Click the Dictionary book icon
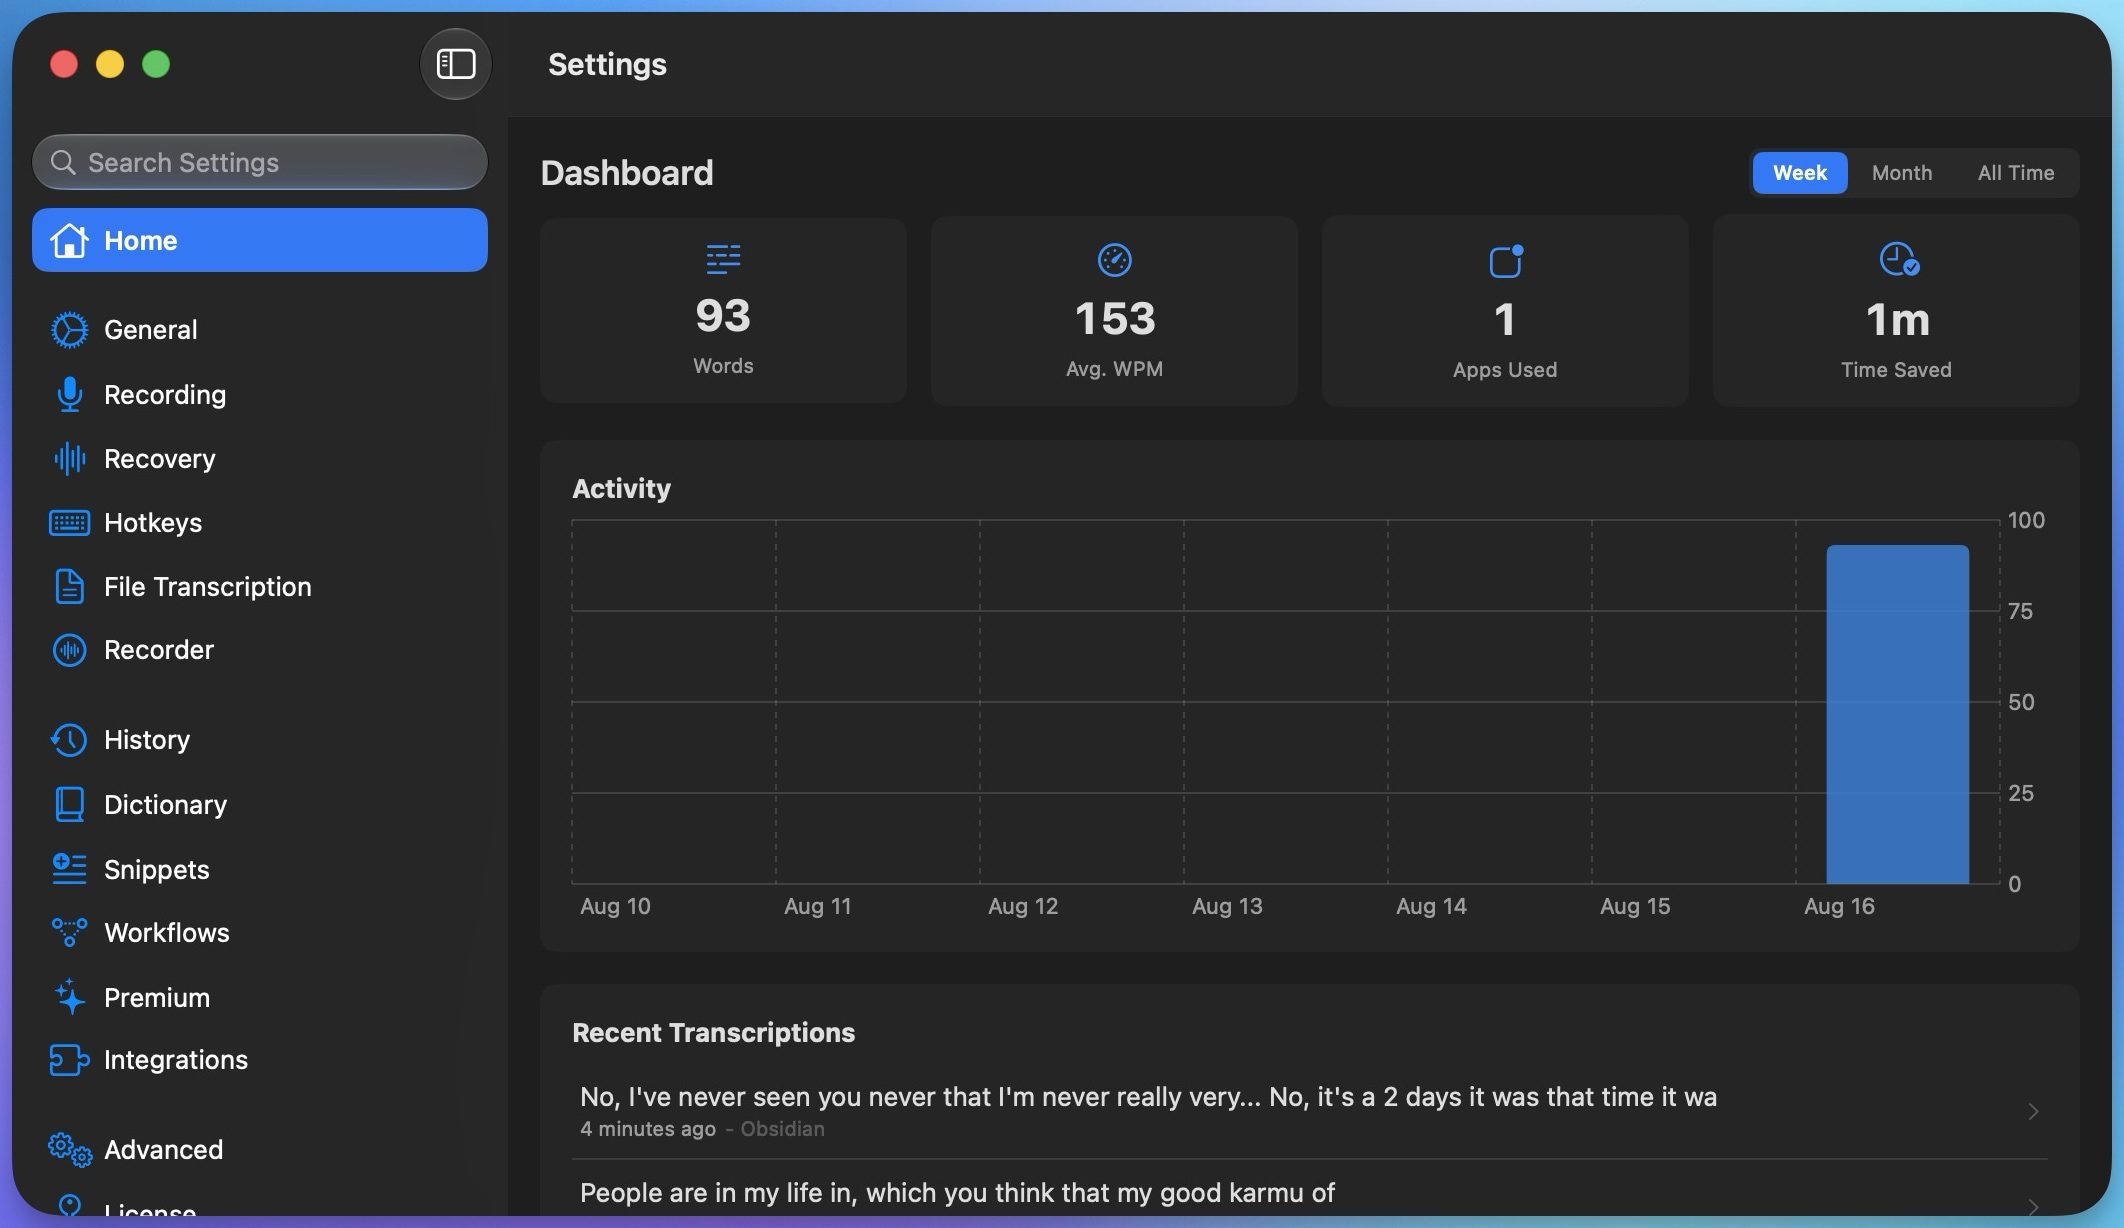2124x1228 pixels. tap(69, 805)
